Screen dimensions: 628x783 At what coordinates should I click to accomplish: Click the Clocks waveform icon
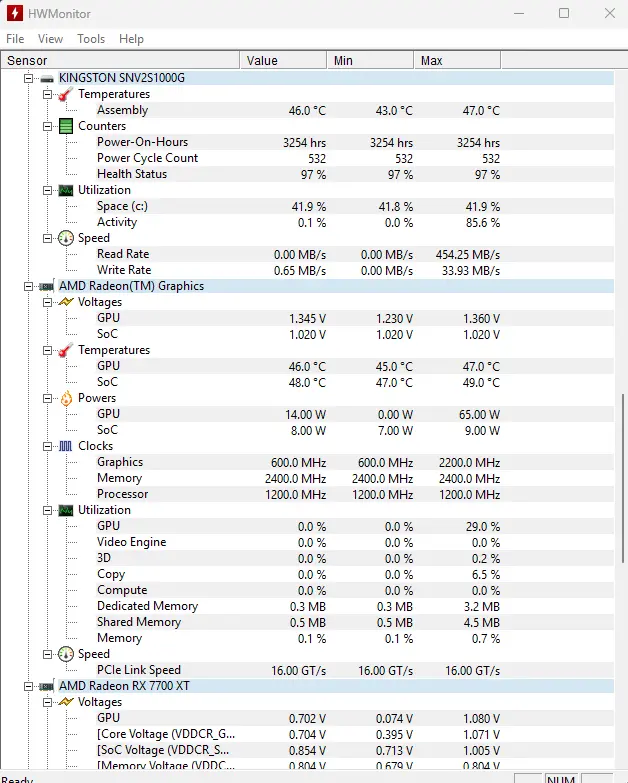(x=66, y=446)
